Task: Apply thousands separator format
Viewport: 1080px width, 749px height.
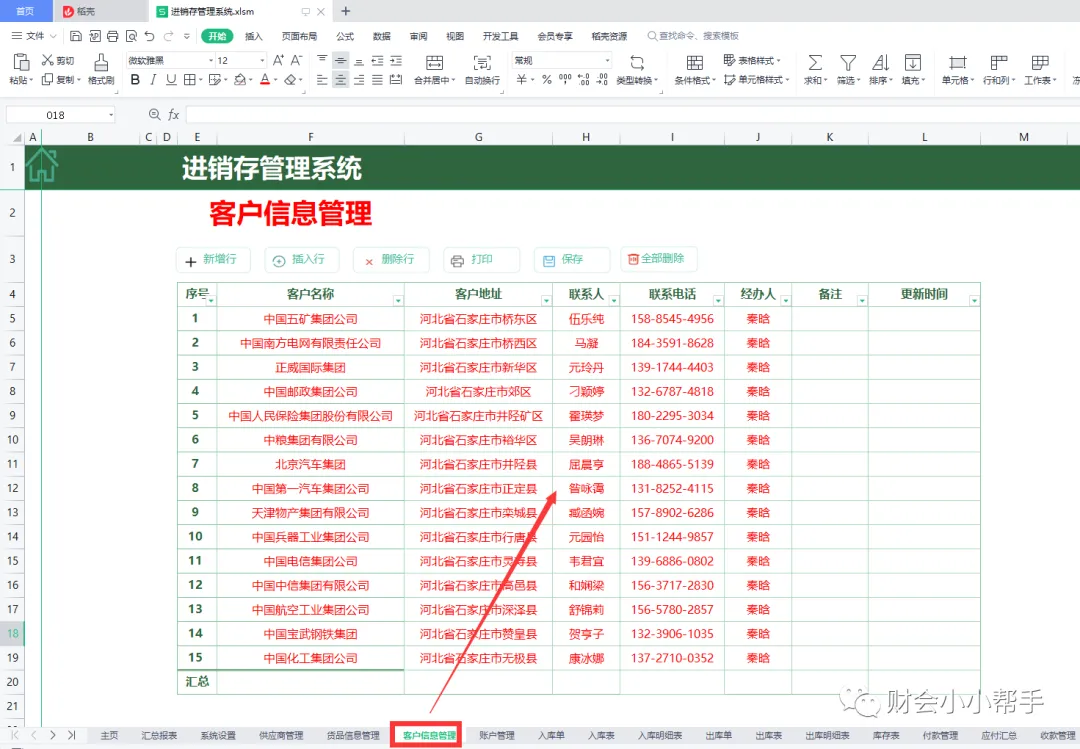Action: (x=565, y=80)
